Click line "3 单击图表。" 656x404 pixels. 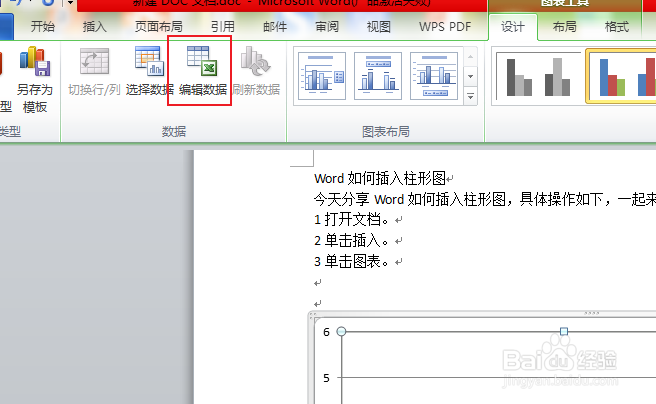[x=352, y=261]
